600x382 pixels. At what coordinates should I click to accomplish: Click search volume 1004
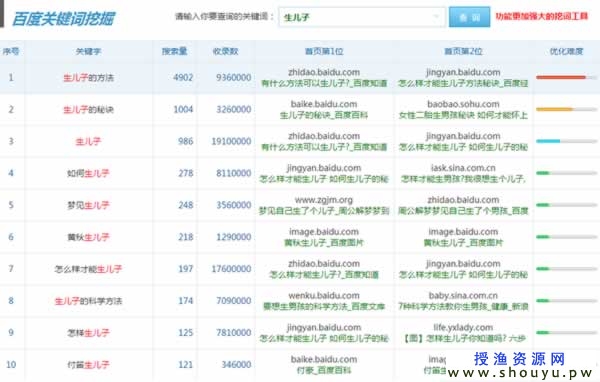183,109
